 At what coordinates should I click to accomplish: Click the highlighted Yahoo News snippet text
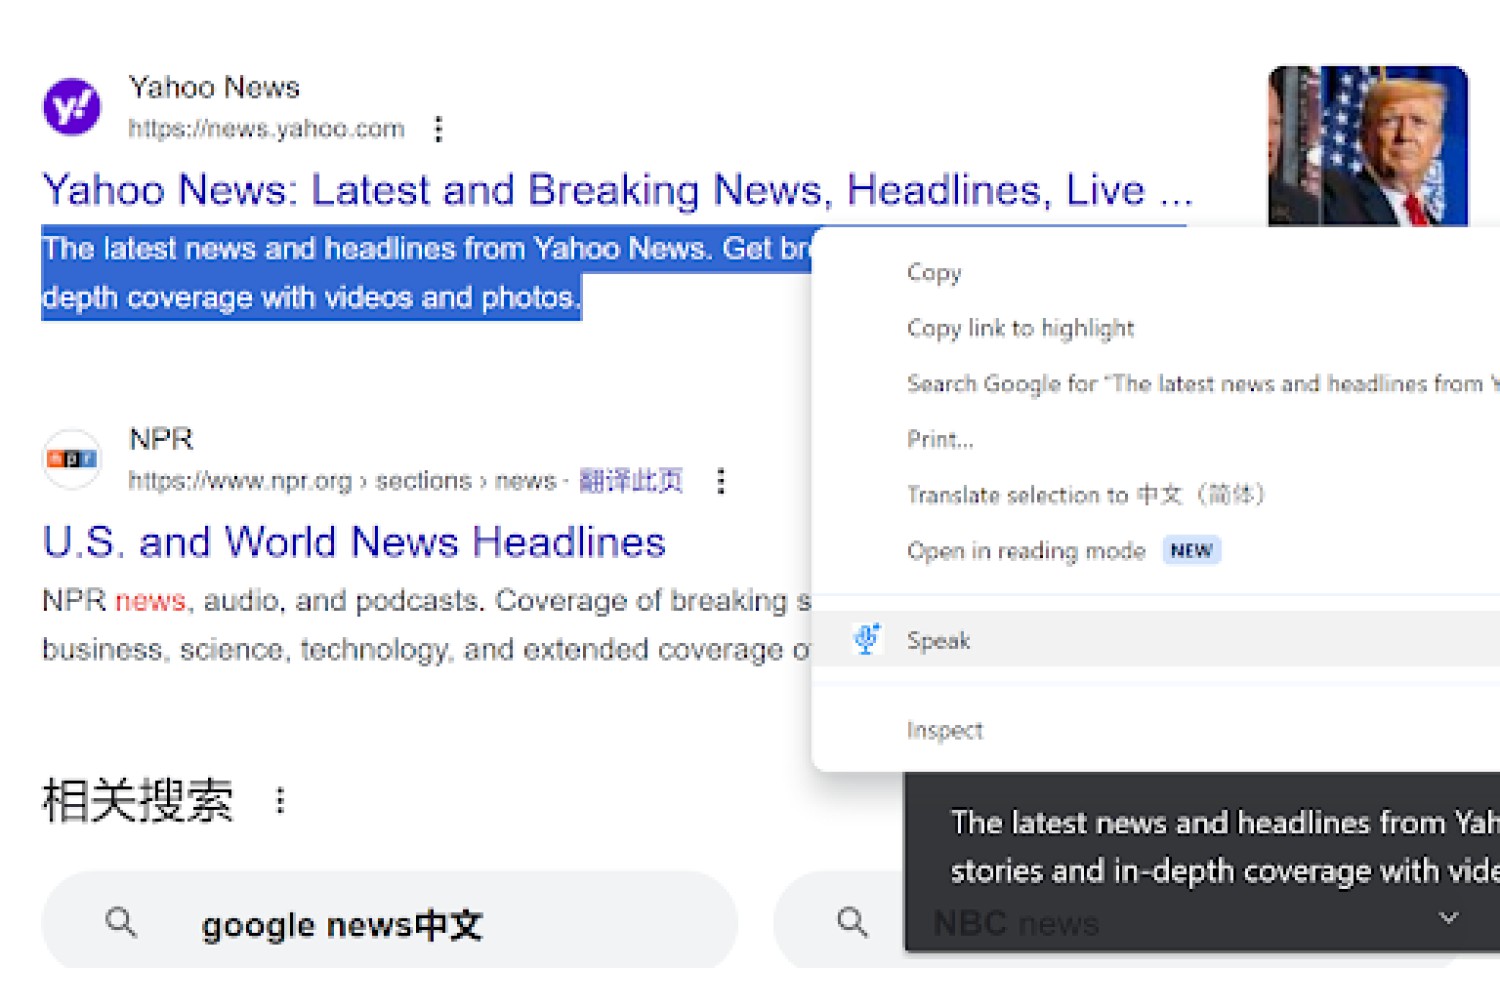(427, 273)
